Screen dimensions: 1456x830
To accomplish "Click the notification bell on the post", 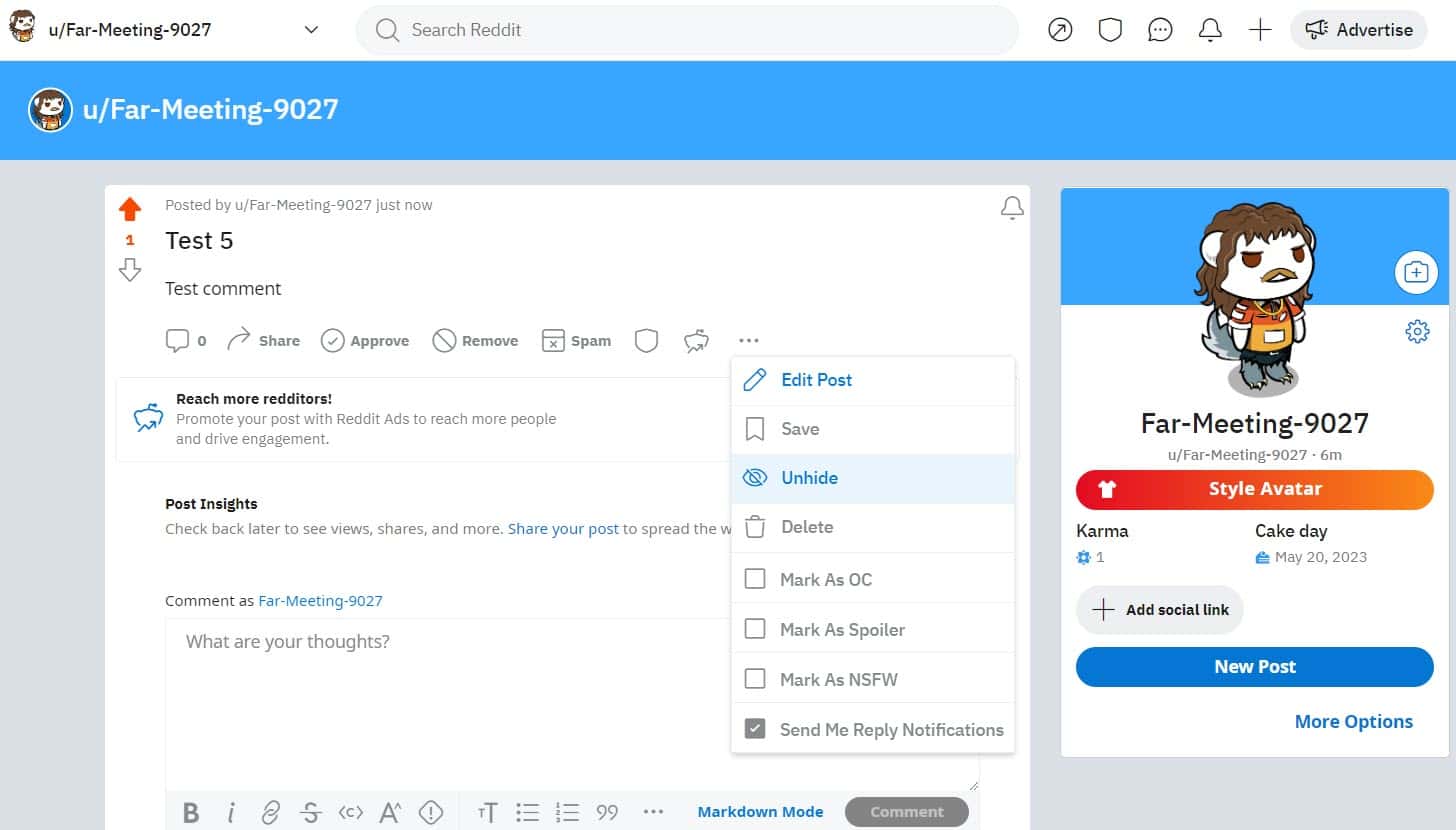I will [1011, 207].
